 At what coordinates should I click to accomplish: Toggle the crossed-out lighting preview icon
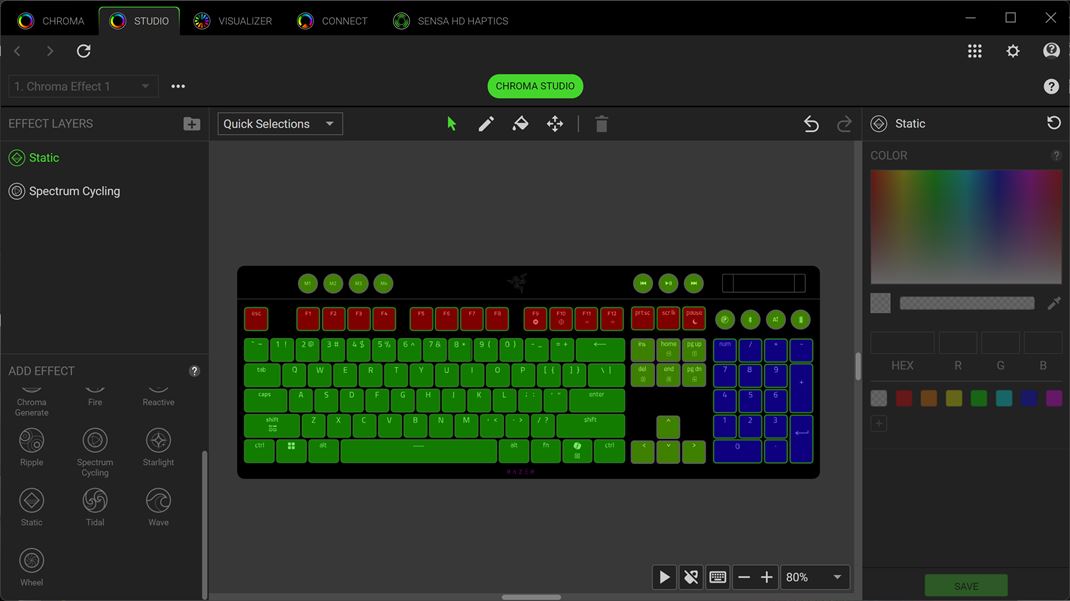click(x=691, y=577)
